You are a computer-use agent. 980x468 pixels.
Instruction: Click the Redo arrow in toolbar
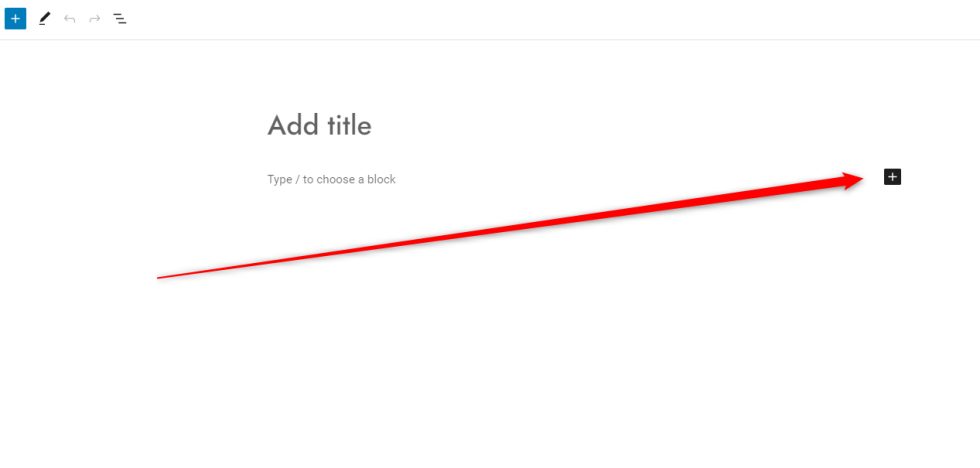click(94, 19)
